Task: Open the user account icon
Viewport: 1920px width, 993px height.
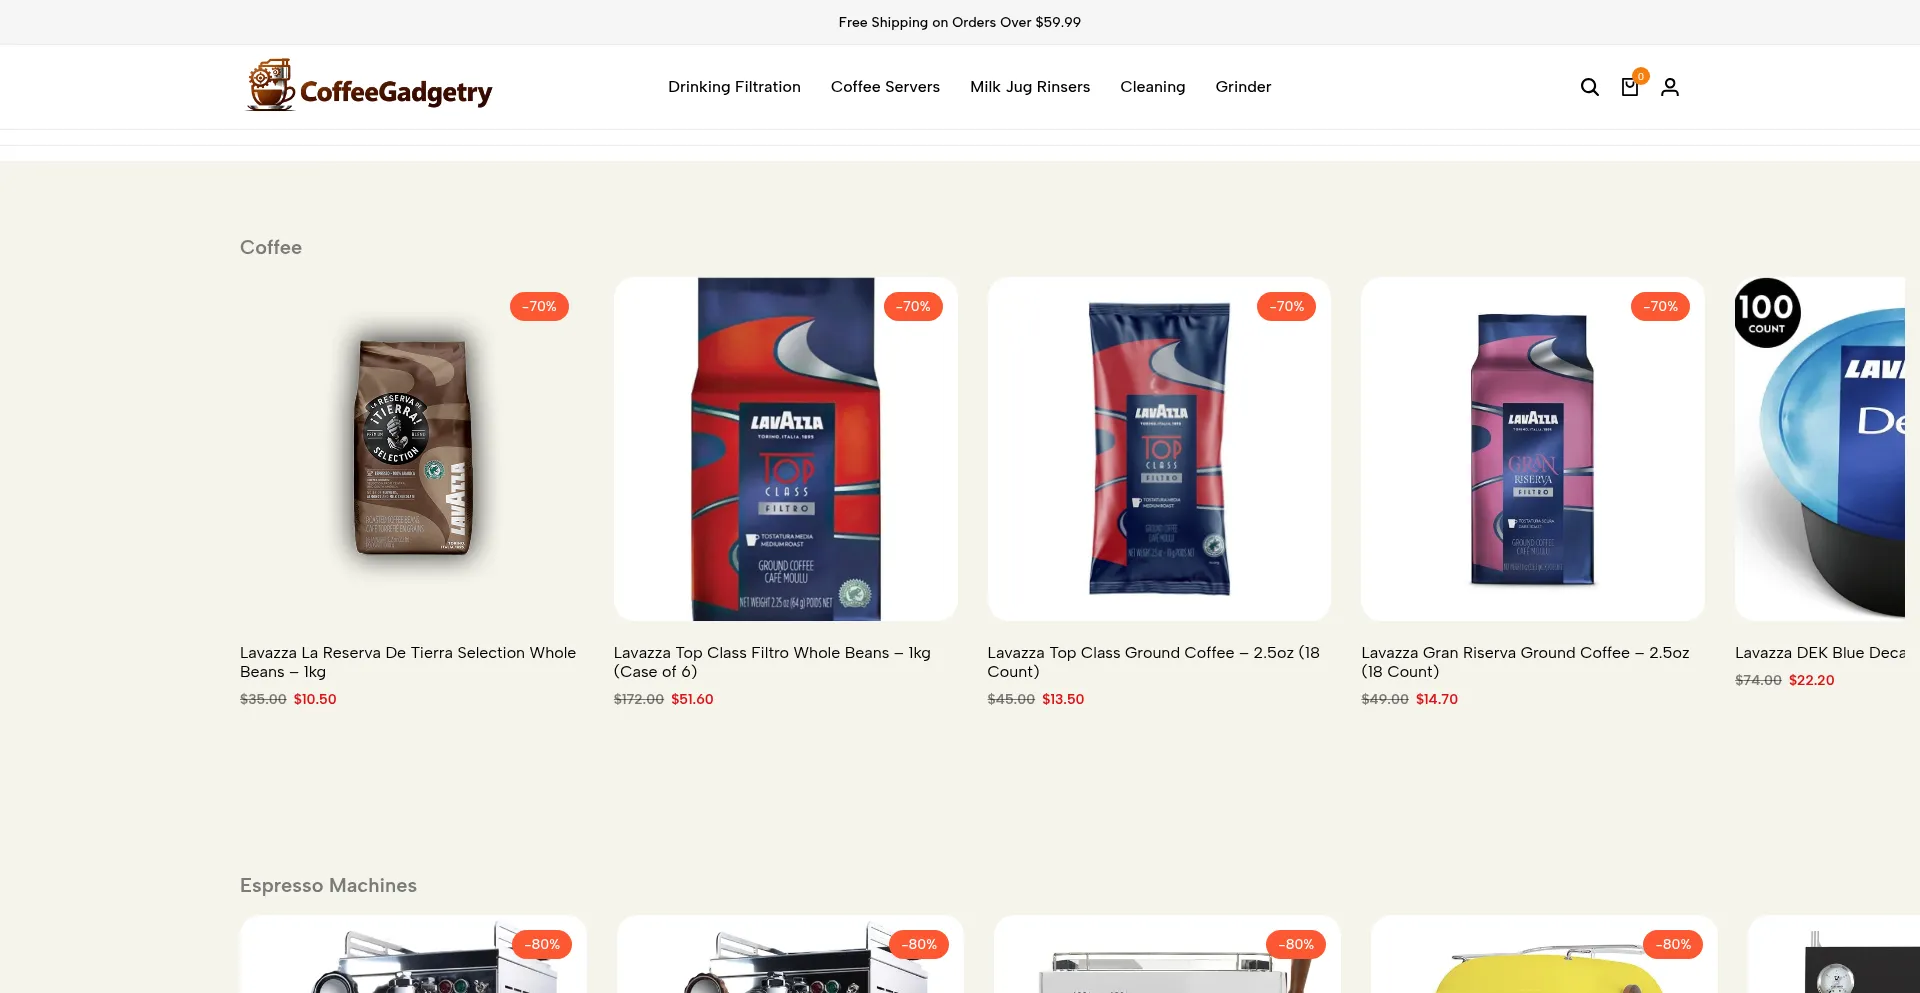Action: tap(1670, 87)
